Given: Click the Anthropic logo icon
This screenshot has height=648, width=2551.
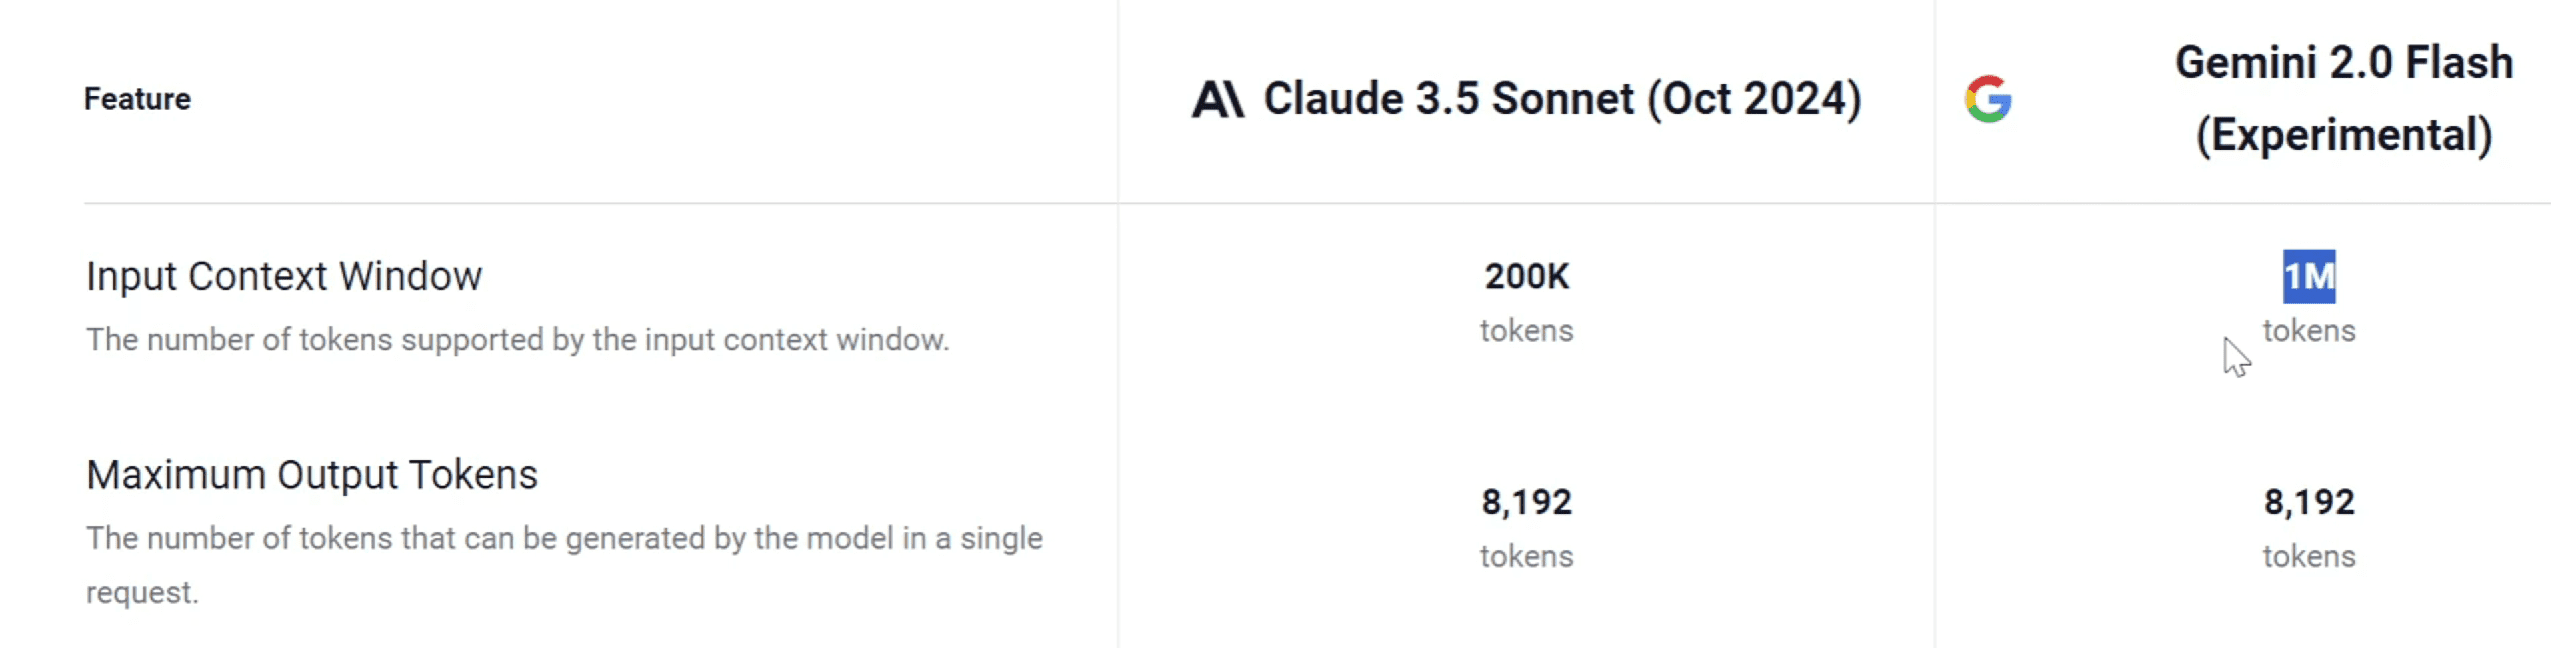Looking at the screenshot, I should 1216,99.
